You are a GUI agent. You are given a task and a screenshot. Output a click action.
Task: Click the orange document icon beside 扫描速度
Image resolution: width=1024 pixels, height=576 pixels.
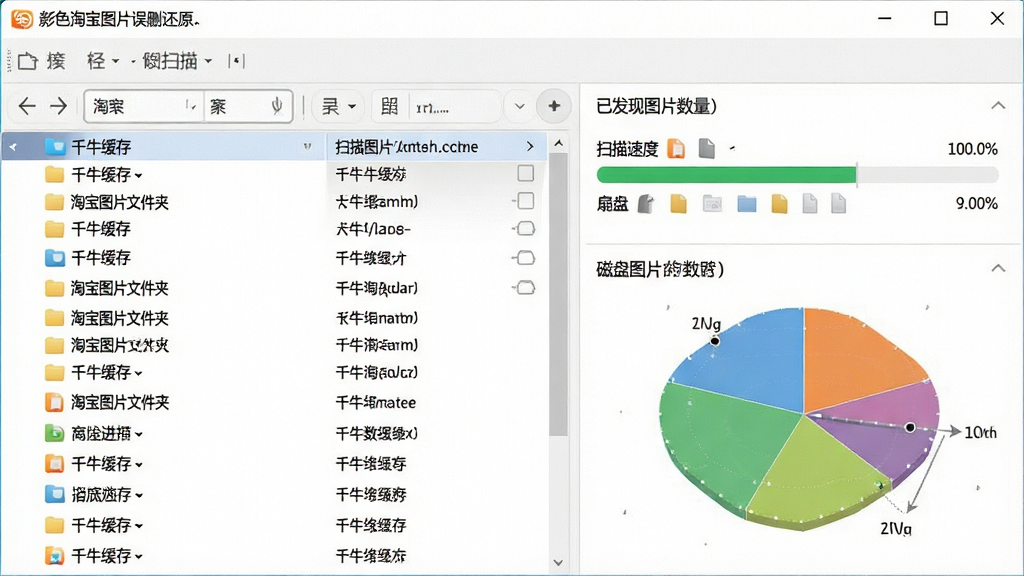[x=676, y=149]
